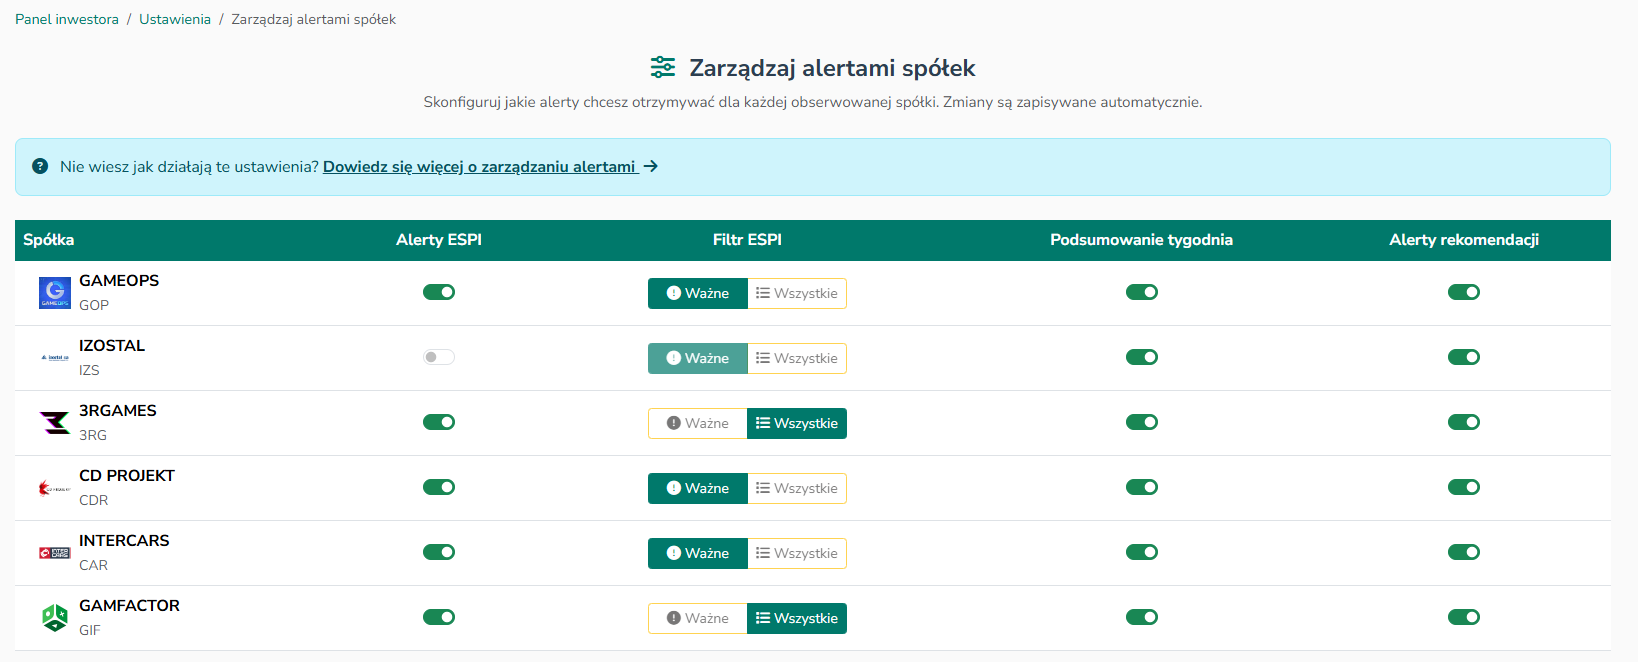Select Ważne filter for 3RGAMES
This screenshot has width=1638, height=662.
[x=698, y=423]
